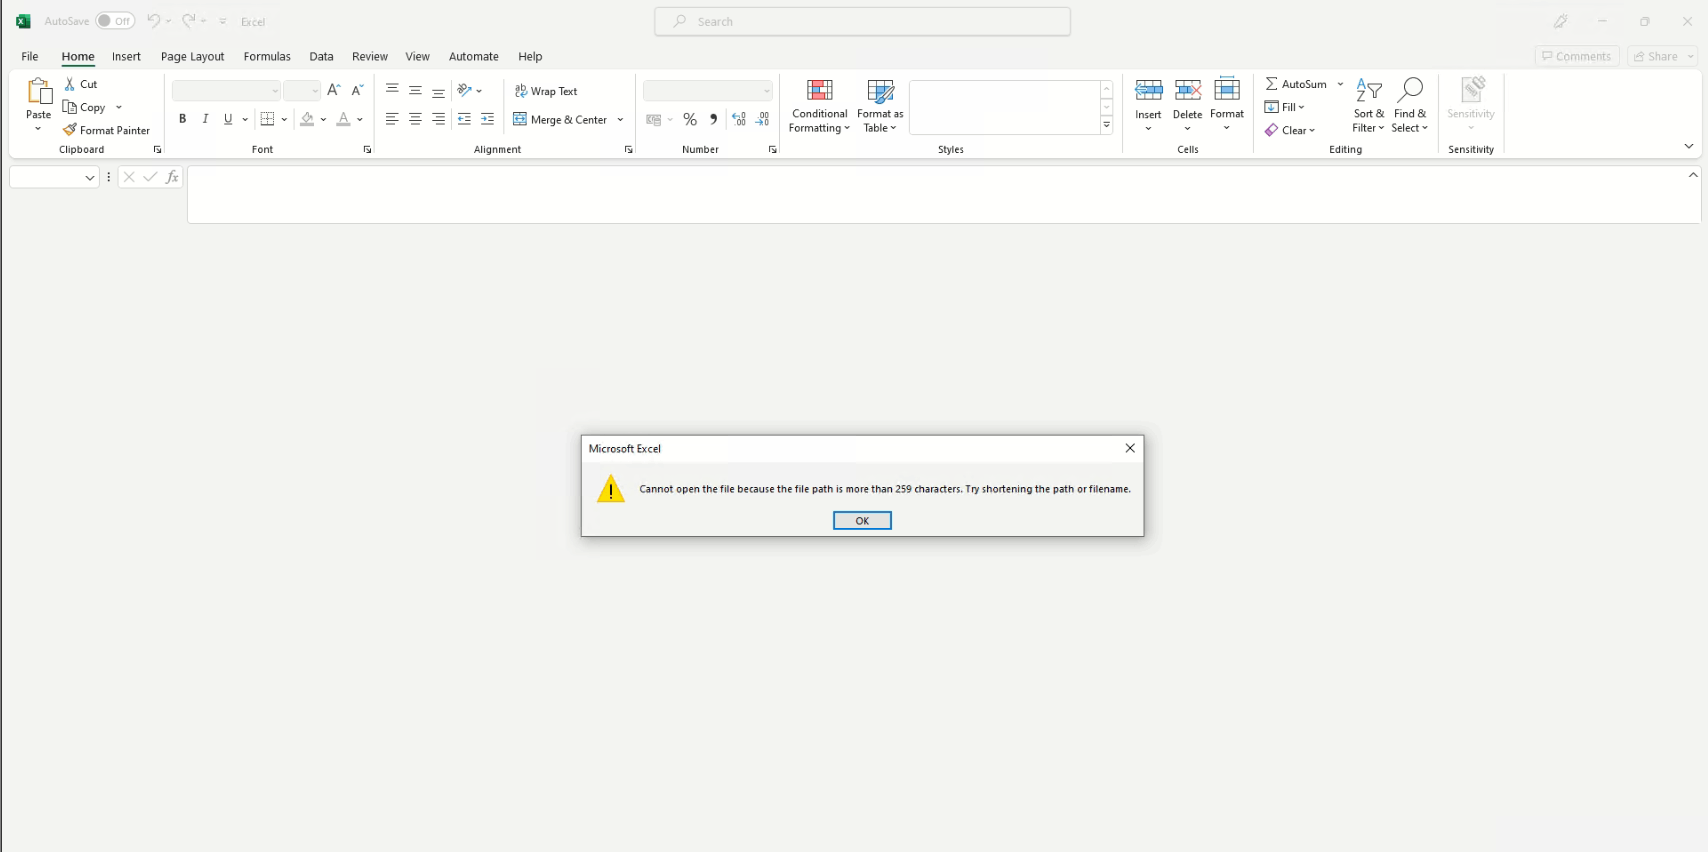Click the AutoSum button
The image size is (1708, 852).
tap(1296, 84)
